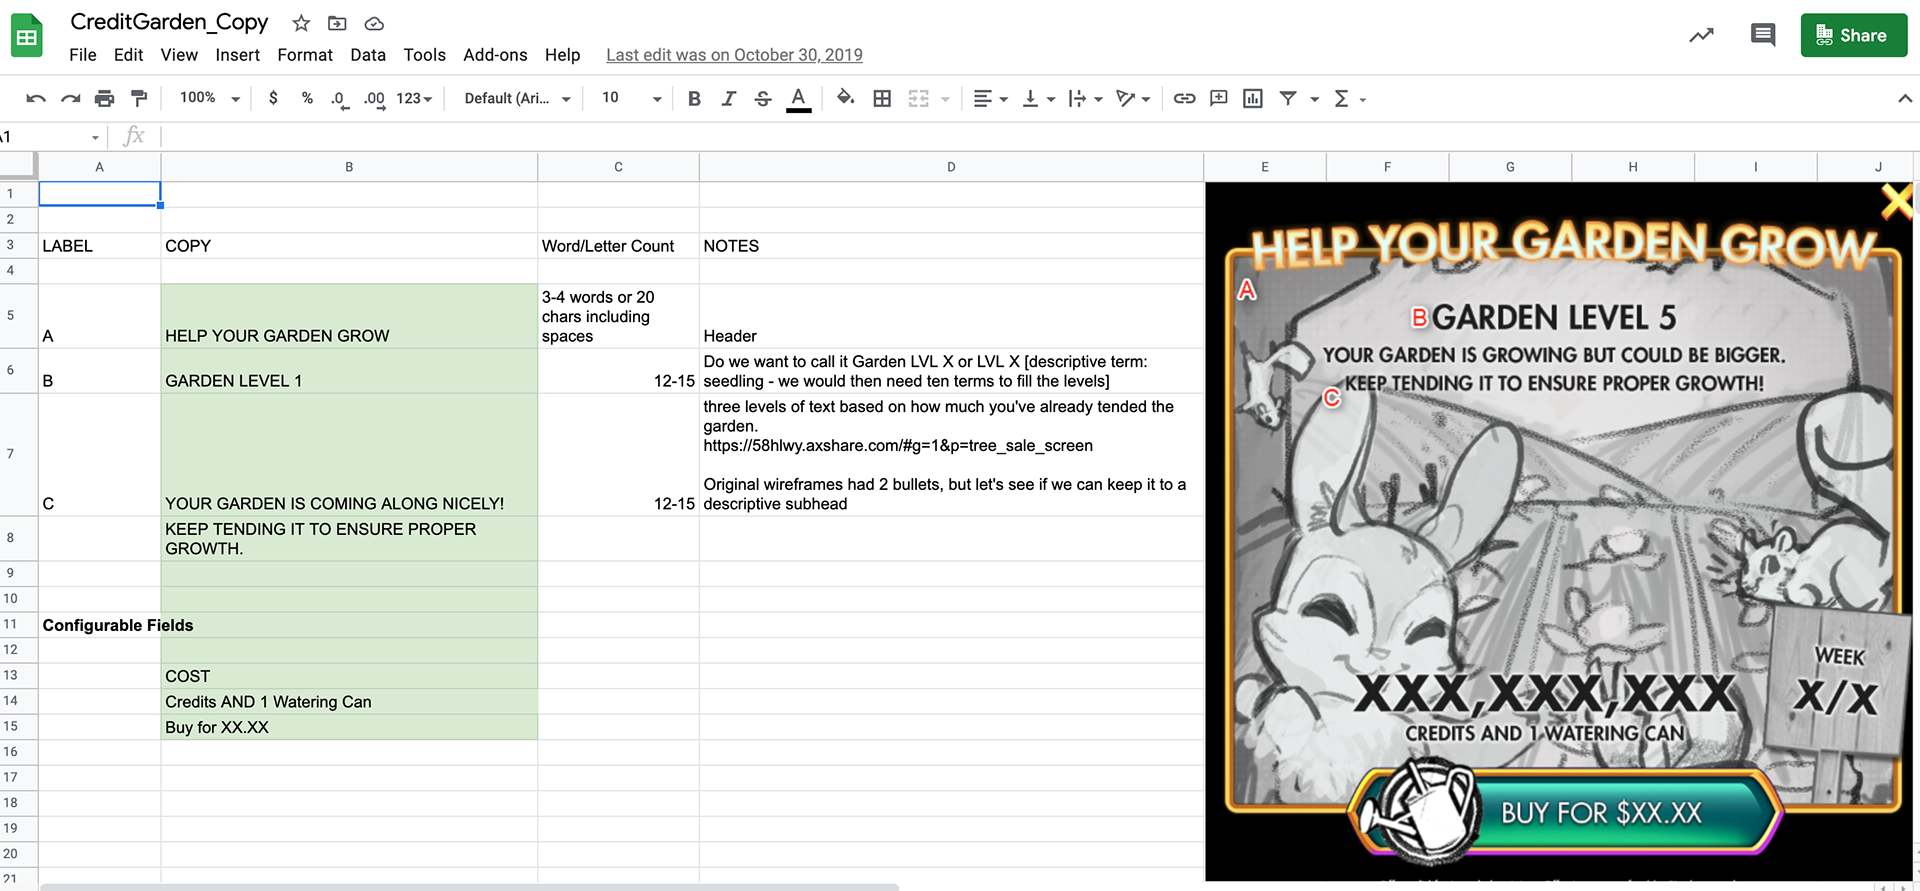This screenshot has height=891, width=1920.
Task: Open the text rotation dropdown
Action: (1133, 98)
